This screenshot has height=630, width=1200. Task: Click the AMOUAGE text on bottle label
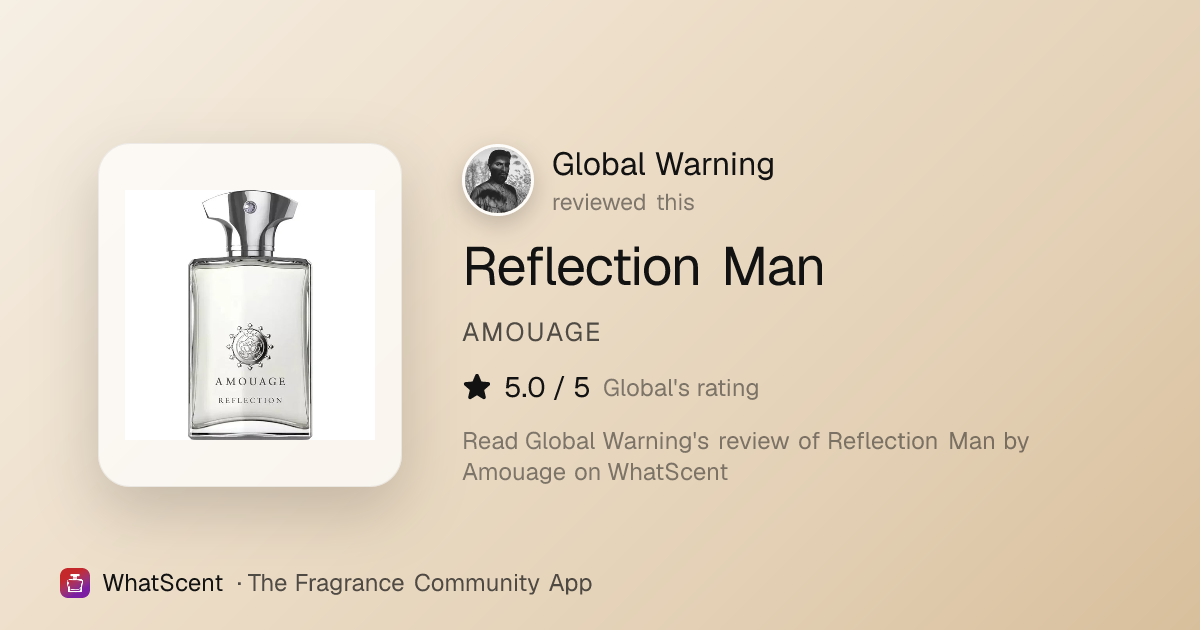pyautogui.click(x=250, y=381)
